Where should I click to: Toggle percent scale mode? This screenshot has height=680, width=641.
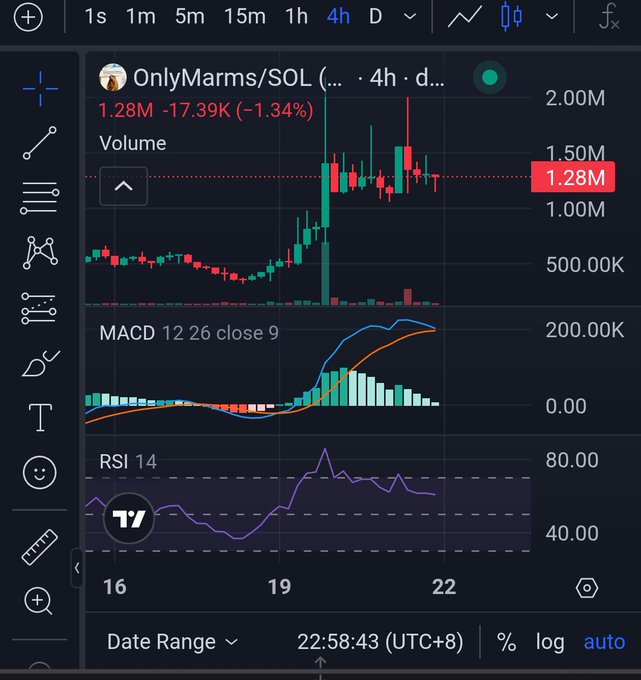pos(507,642)
